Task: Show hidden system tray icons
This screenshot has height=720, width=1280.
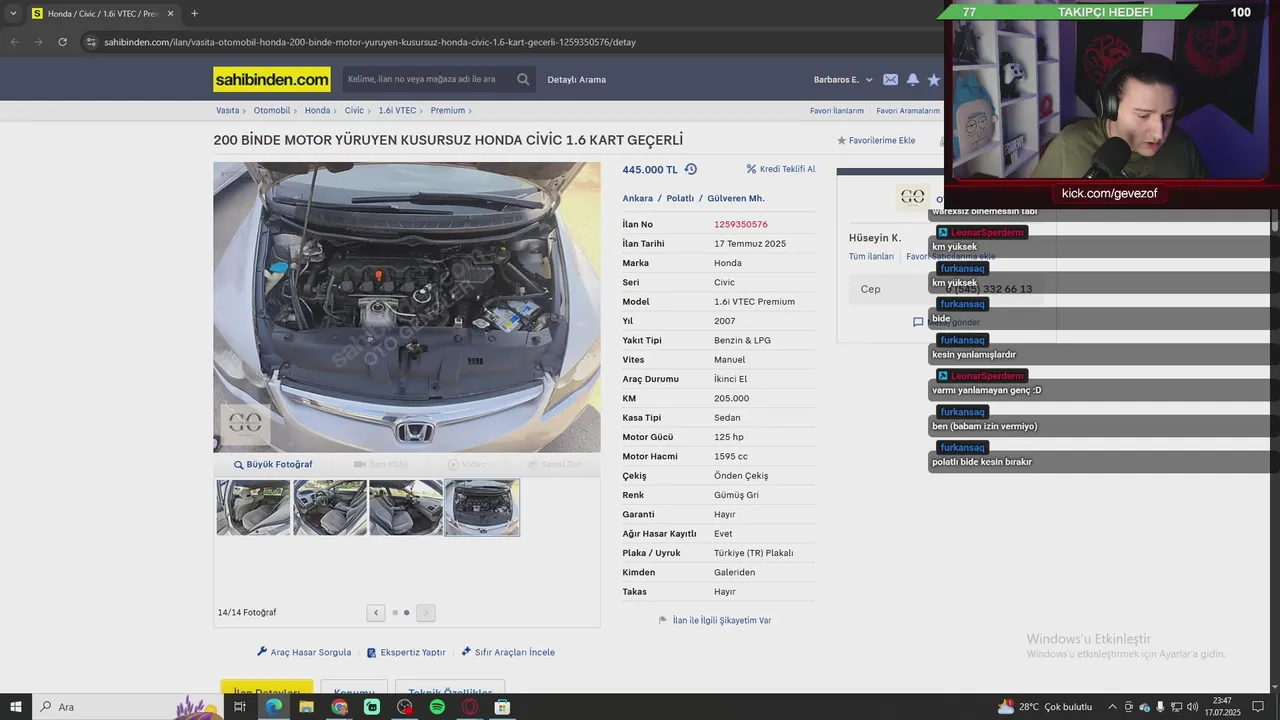Action: tap(1112, 707)
